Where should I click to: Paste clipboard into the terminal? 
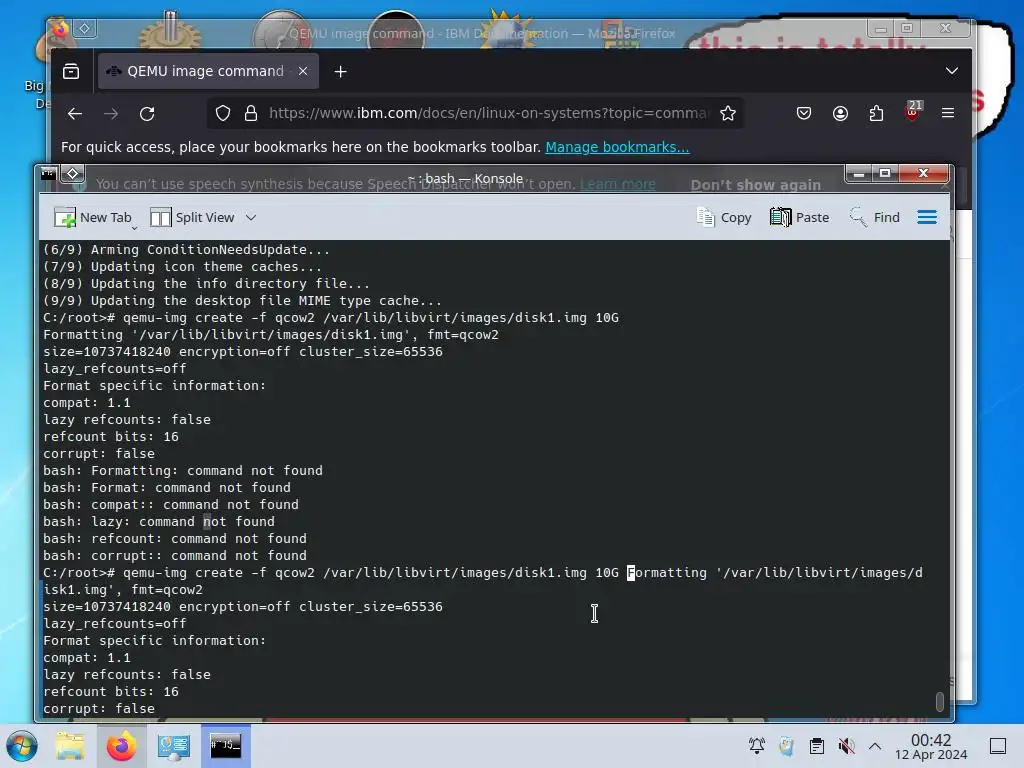pos(799,217)
